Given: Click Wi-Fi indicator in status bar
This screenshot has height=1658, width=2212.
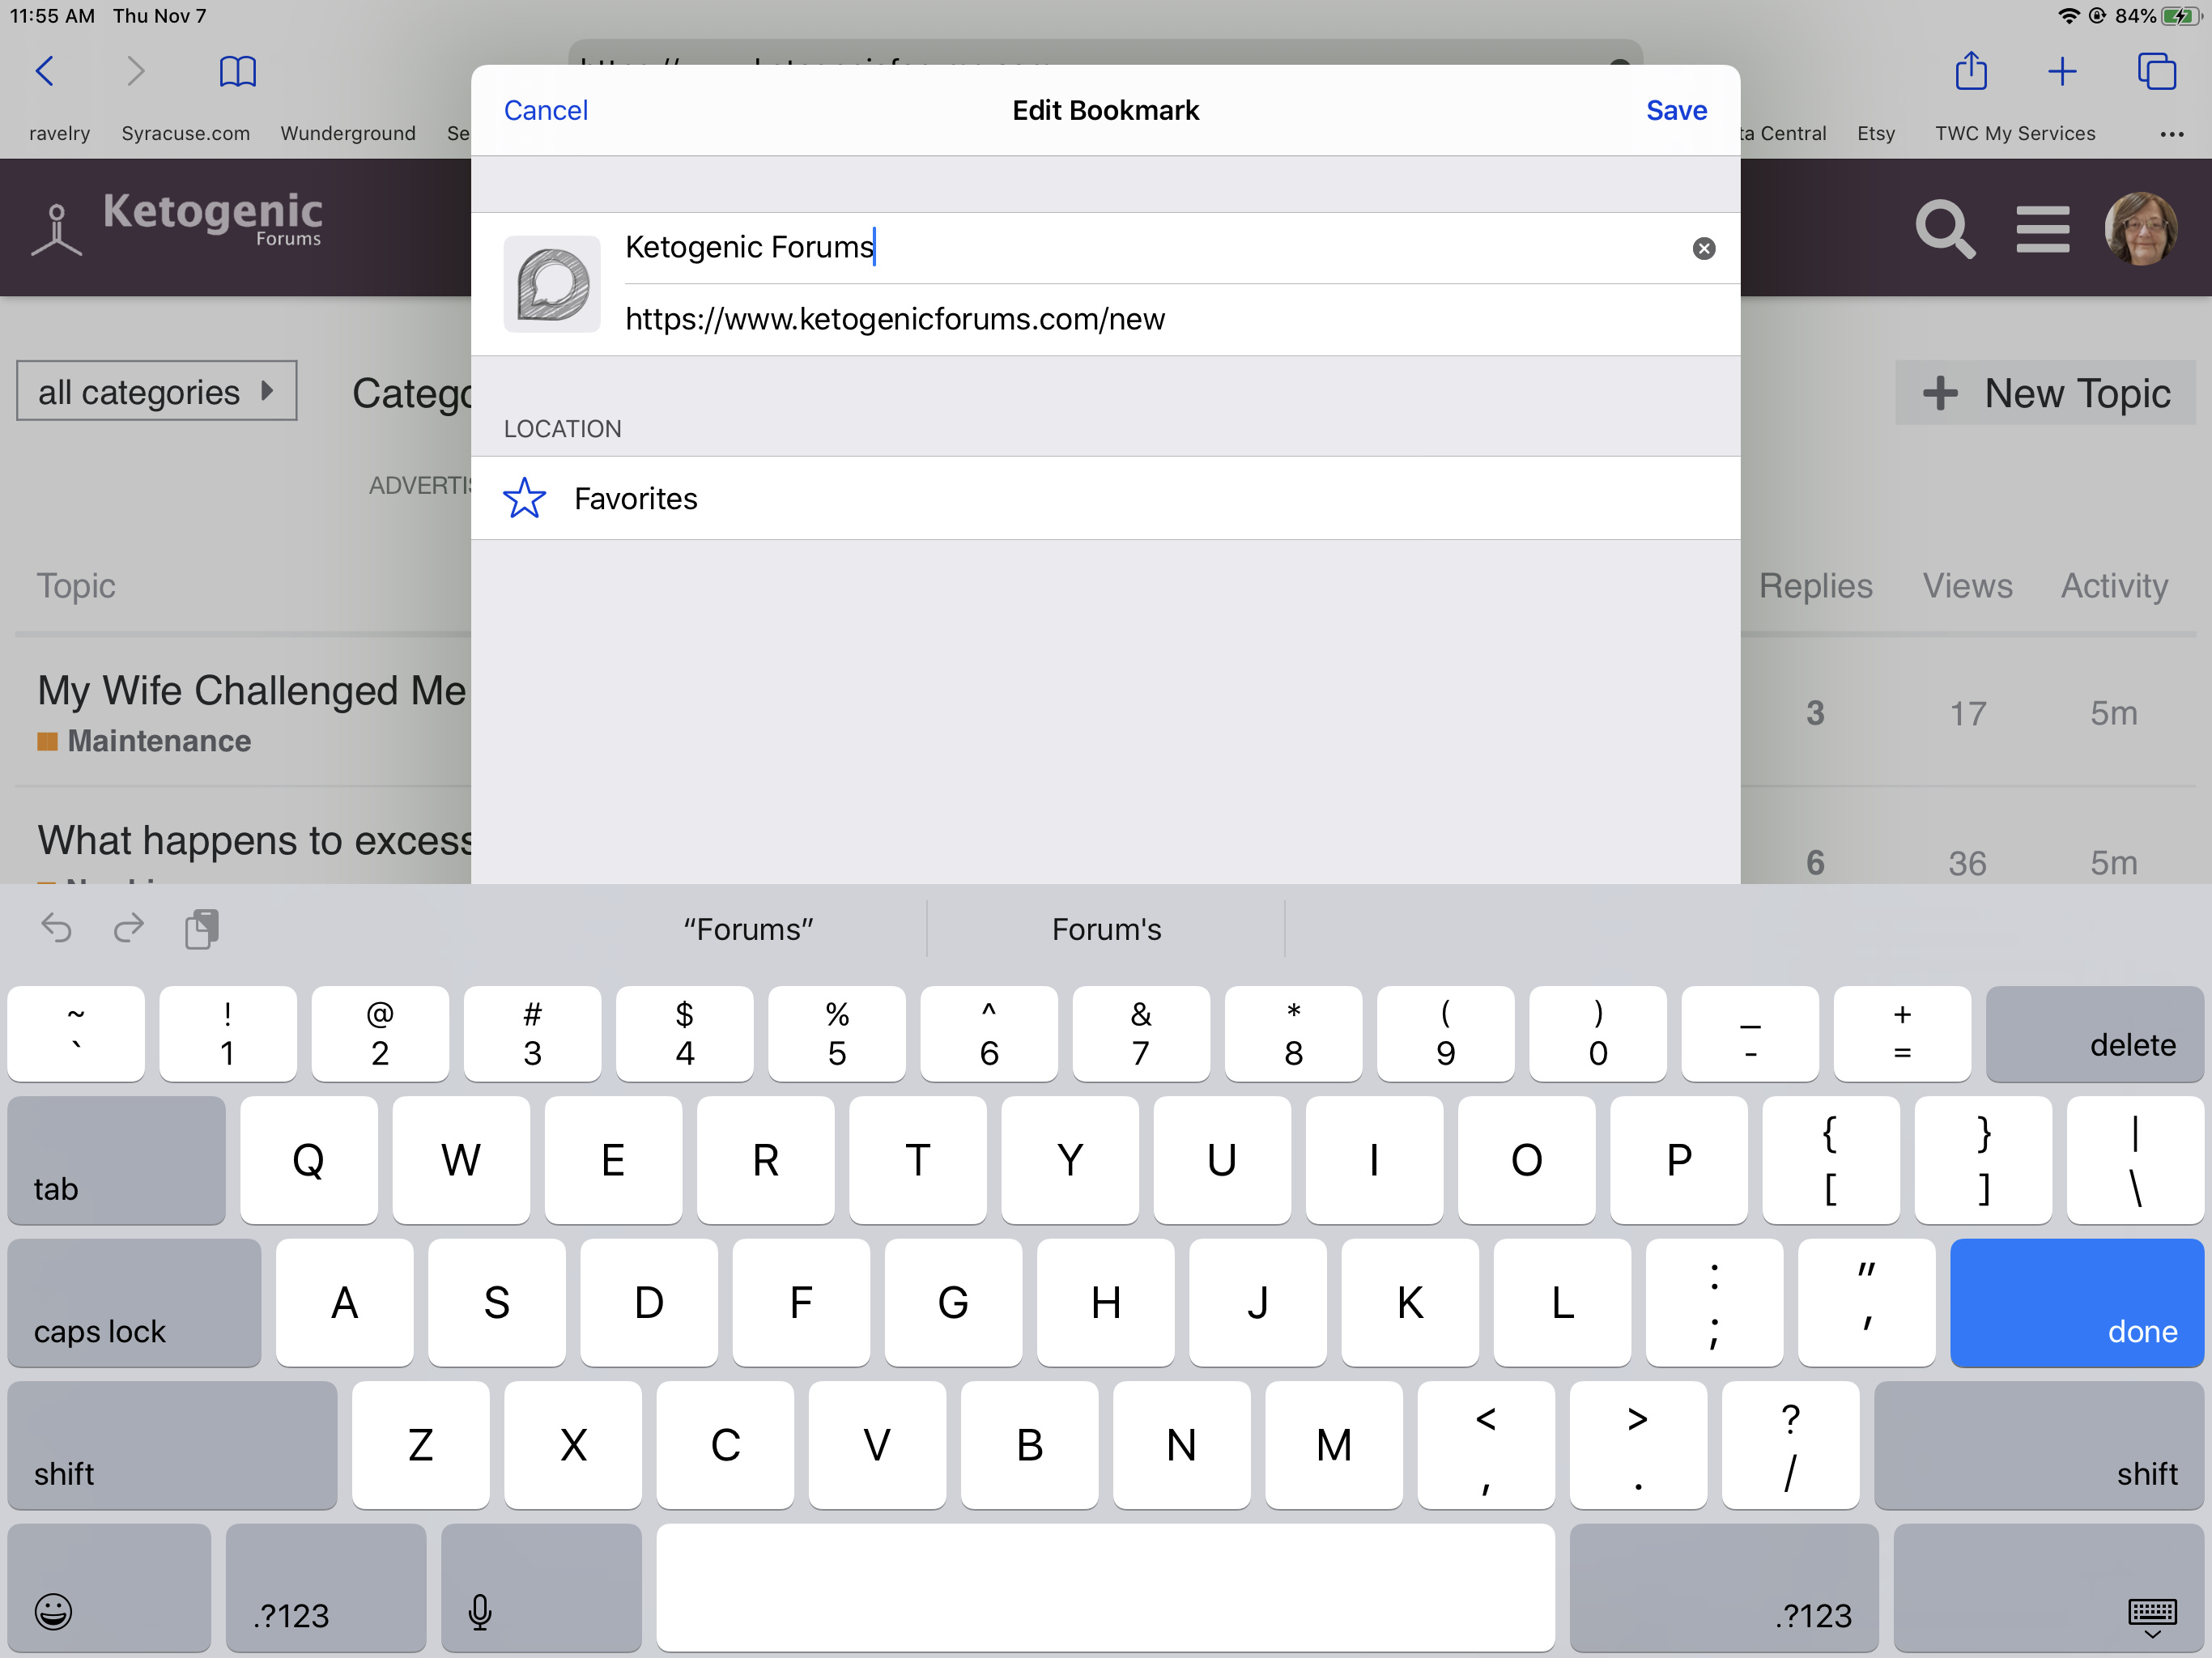Looking at the screenshot, I should click(x=2068, y=16).
